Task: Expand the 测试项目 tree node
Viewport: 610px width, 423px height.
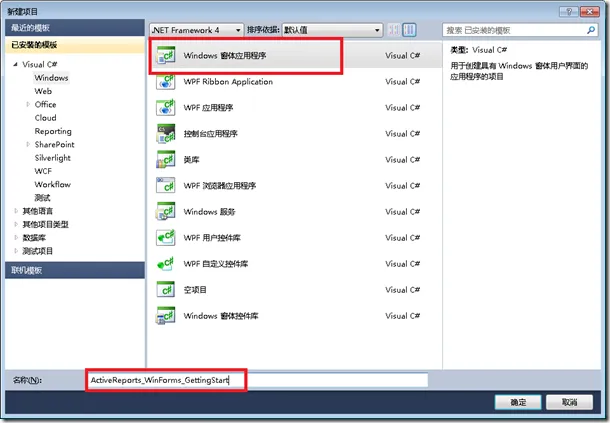Action: coord(16,251)
